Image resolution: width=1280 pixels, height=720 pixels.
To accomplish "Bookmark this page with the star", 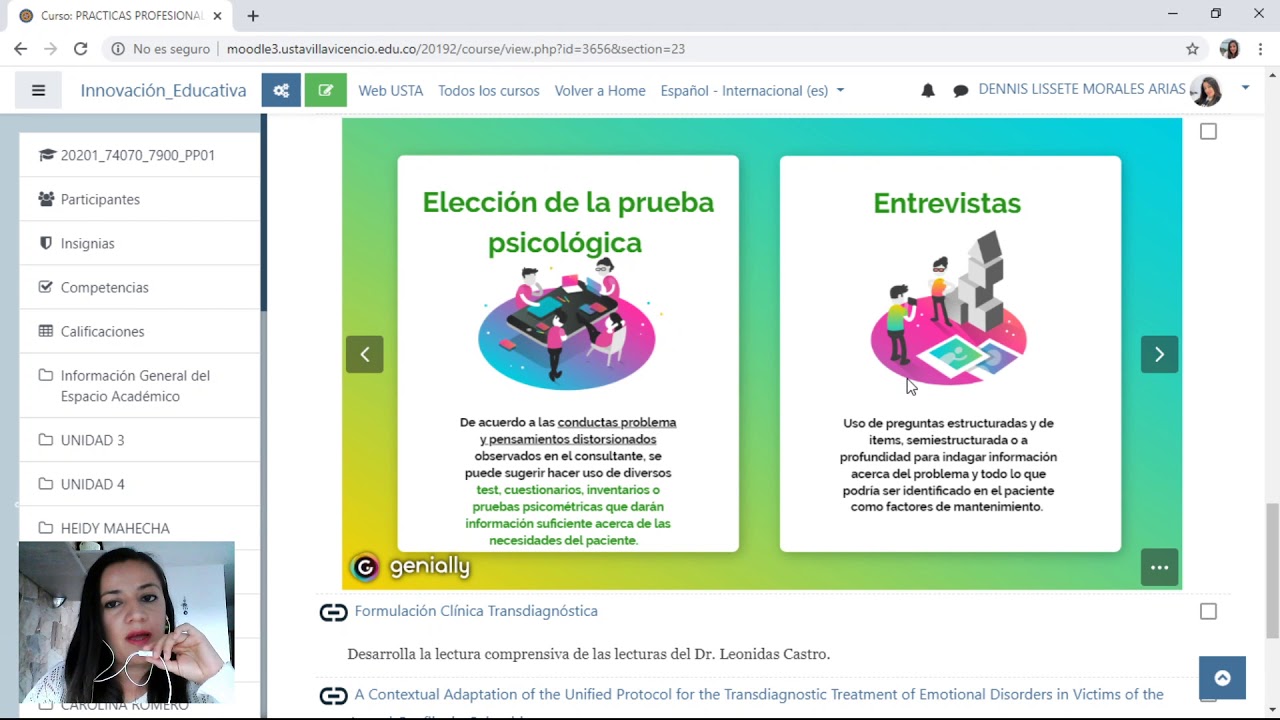I will tap(1192, 48).
